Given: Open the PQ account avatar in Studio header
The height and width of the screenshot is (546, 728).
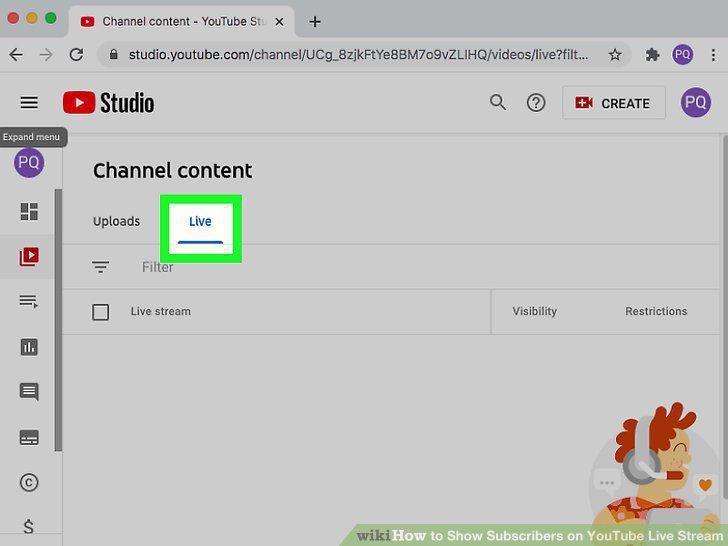Looking at the screenshot, I should (696, 102).
